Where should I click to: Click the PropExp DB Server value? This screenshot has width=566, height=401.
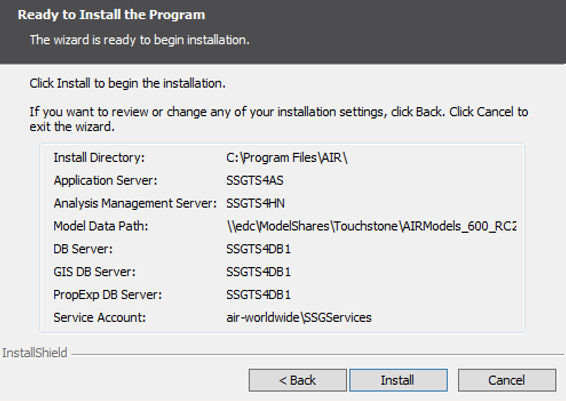[258, 295]
